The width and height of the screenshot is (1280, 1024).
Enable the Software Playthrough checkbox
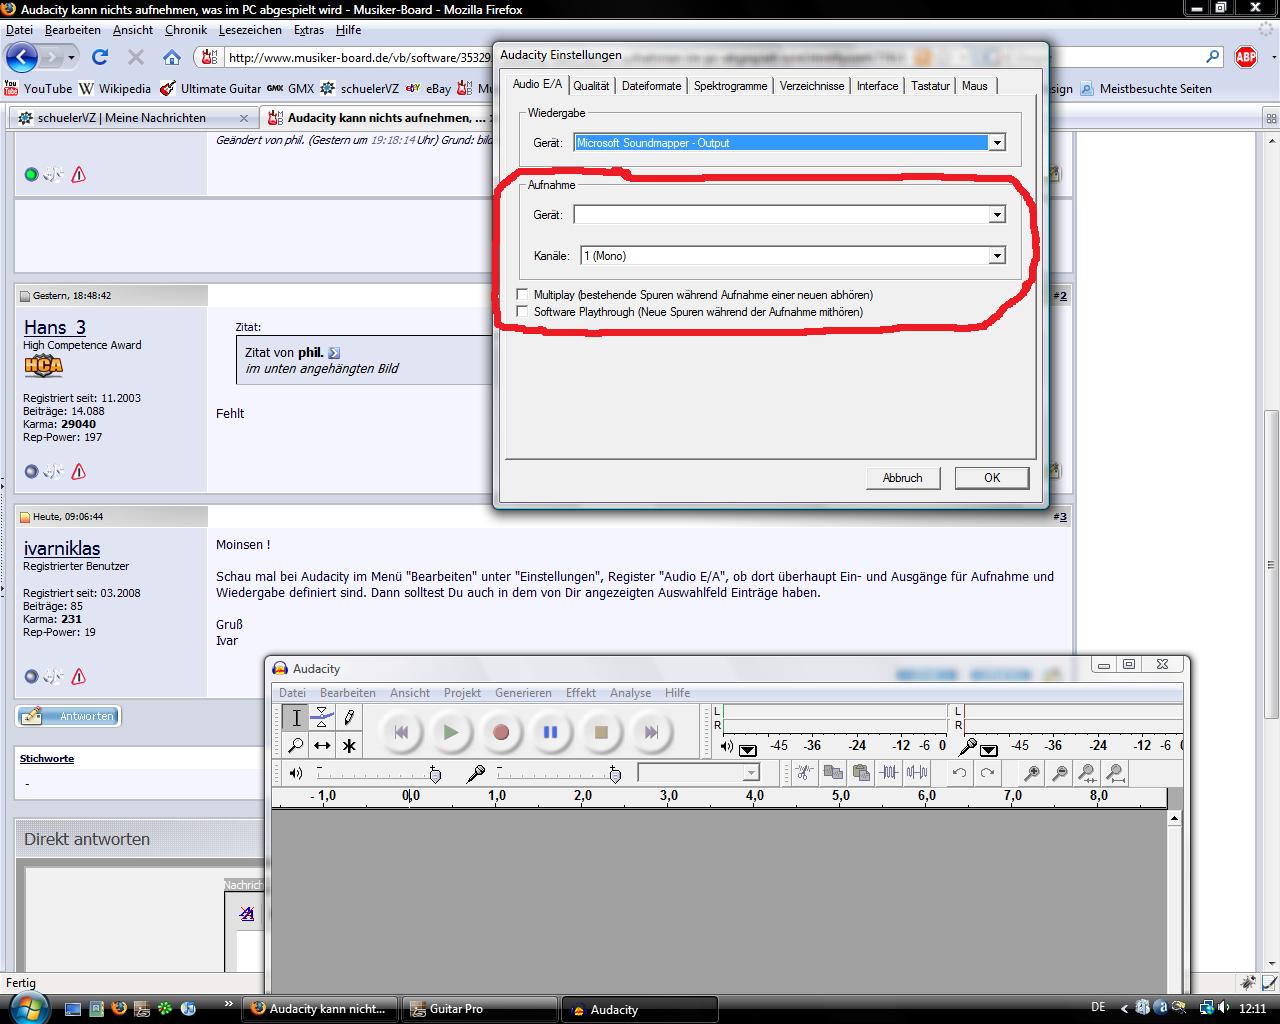click(x=522, y=311)
